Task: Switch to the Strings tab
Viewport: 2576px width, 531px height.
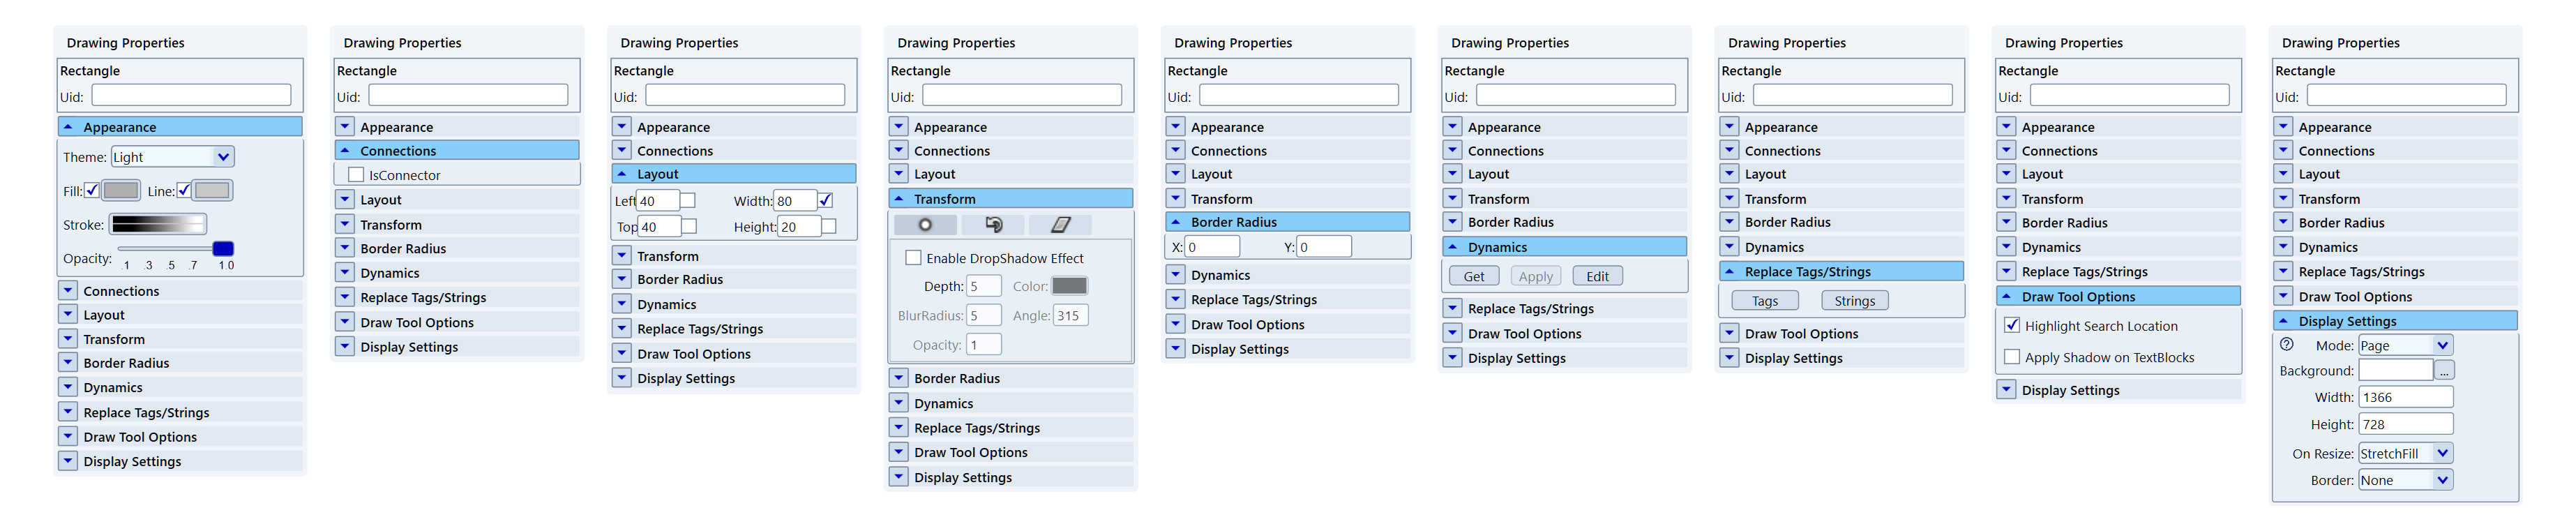Action: click(1855, 301)
